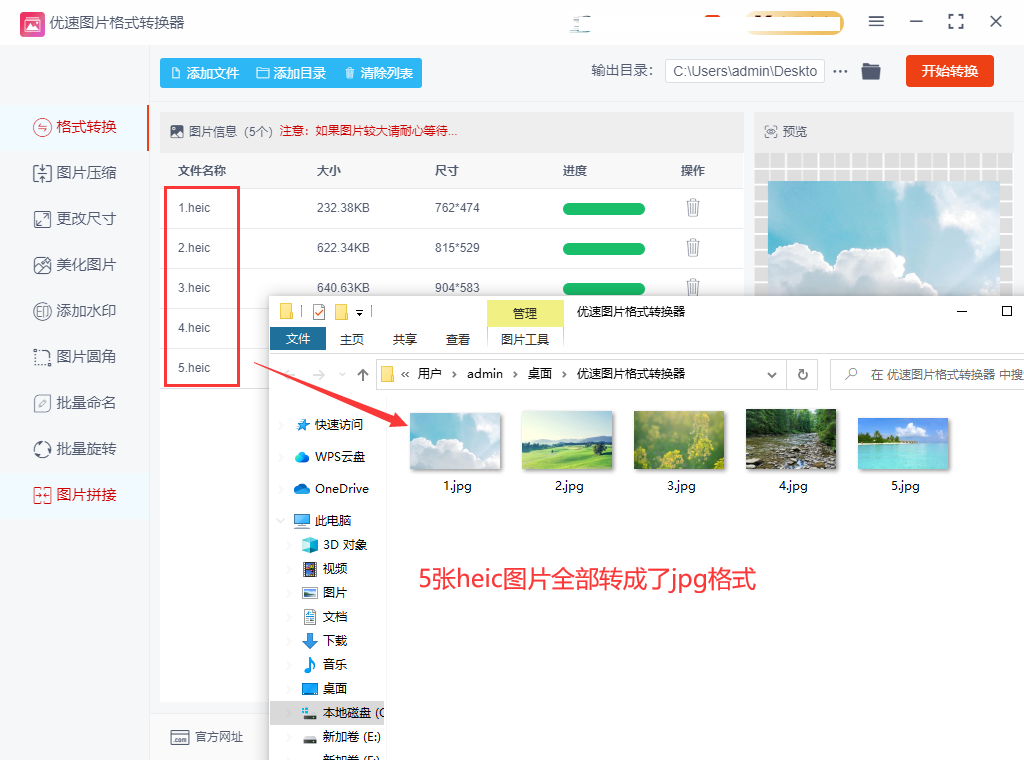Image resolution: width=1024 pixels, height=760 pixels.
Task: Open the 文件 tab in Explorer ribbon
Action: click(x=298, y=339)
